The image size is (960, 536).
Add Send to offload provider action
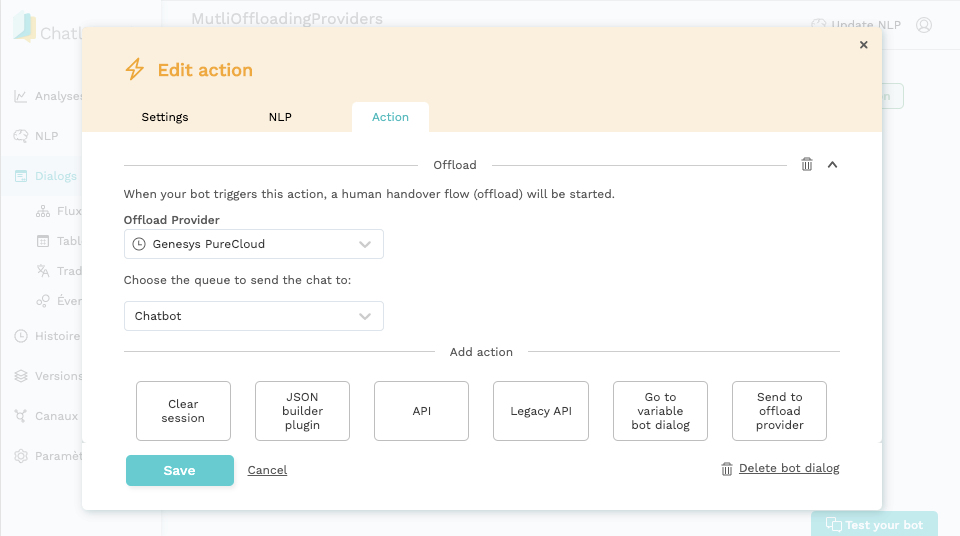click(x=779, y=411)
